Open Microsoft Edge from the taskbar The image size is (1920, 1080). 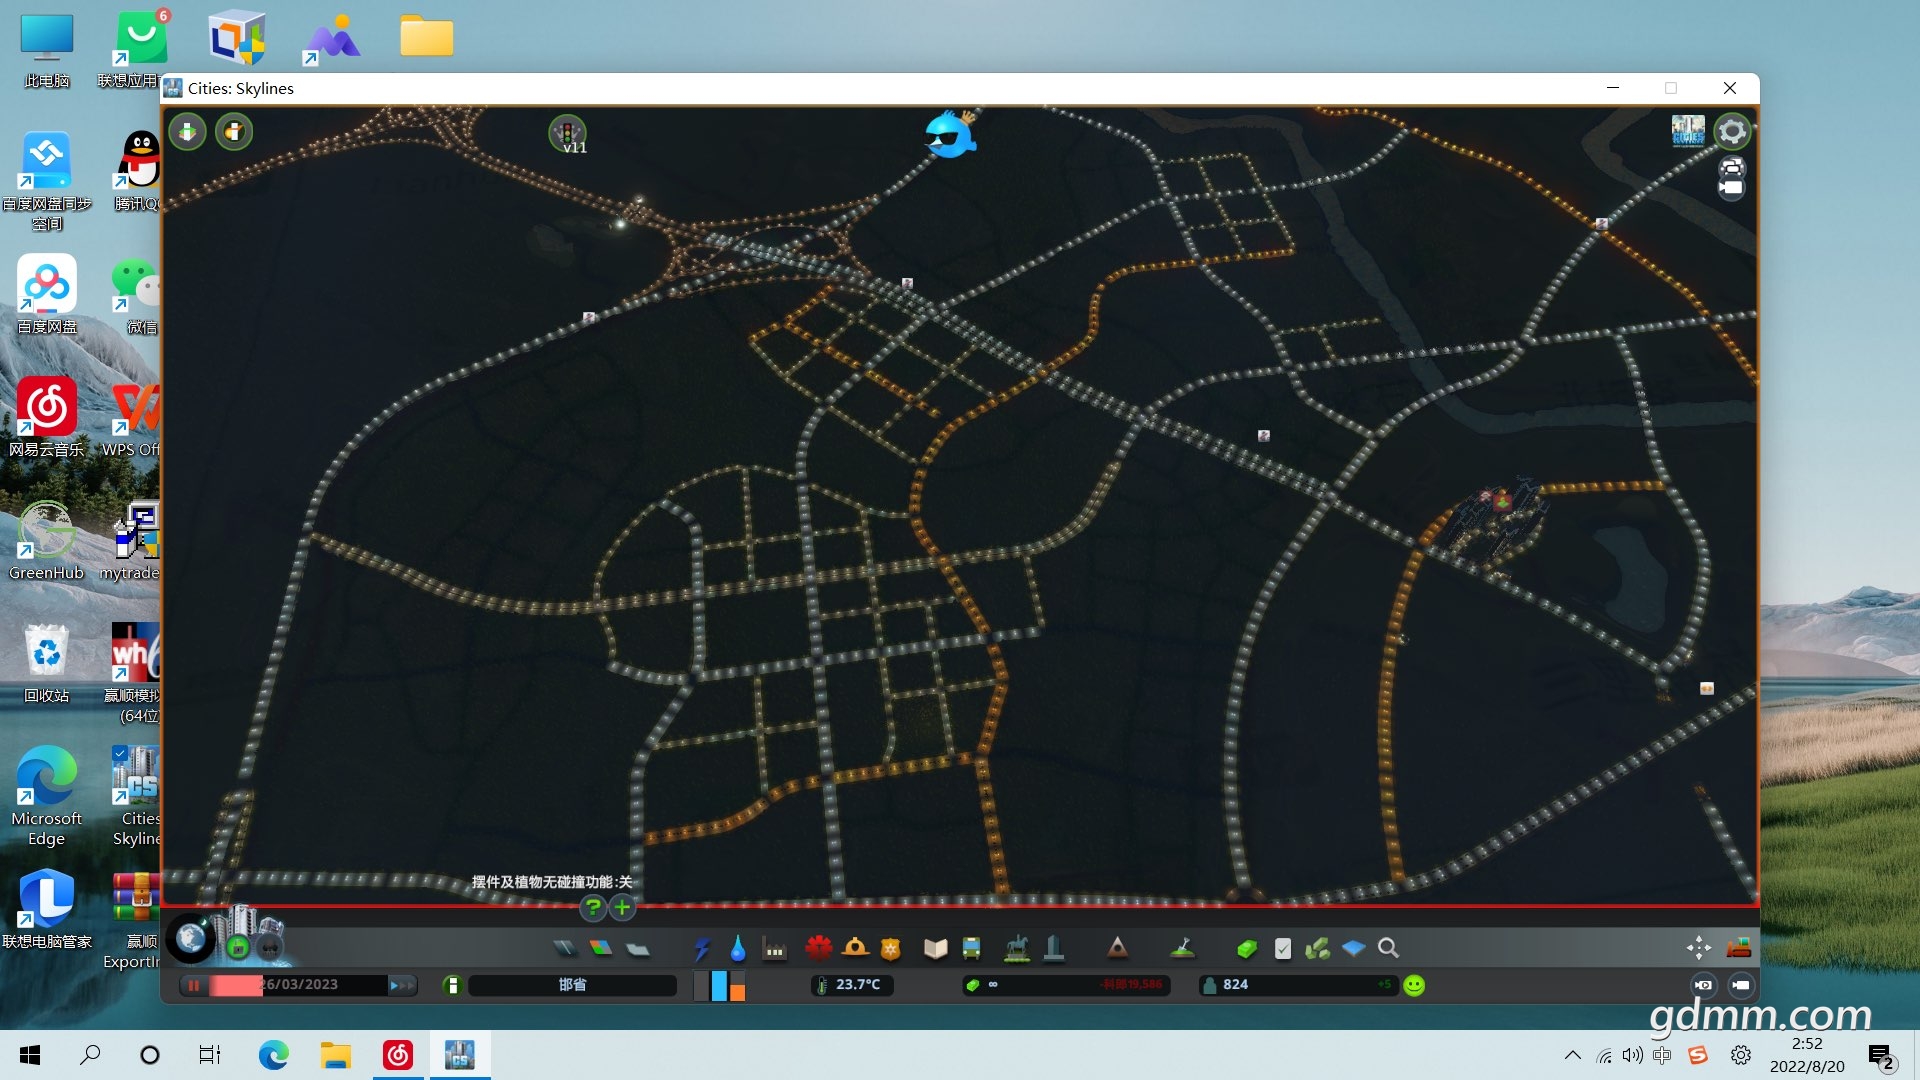click(273, 1055)
